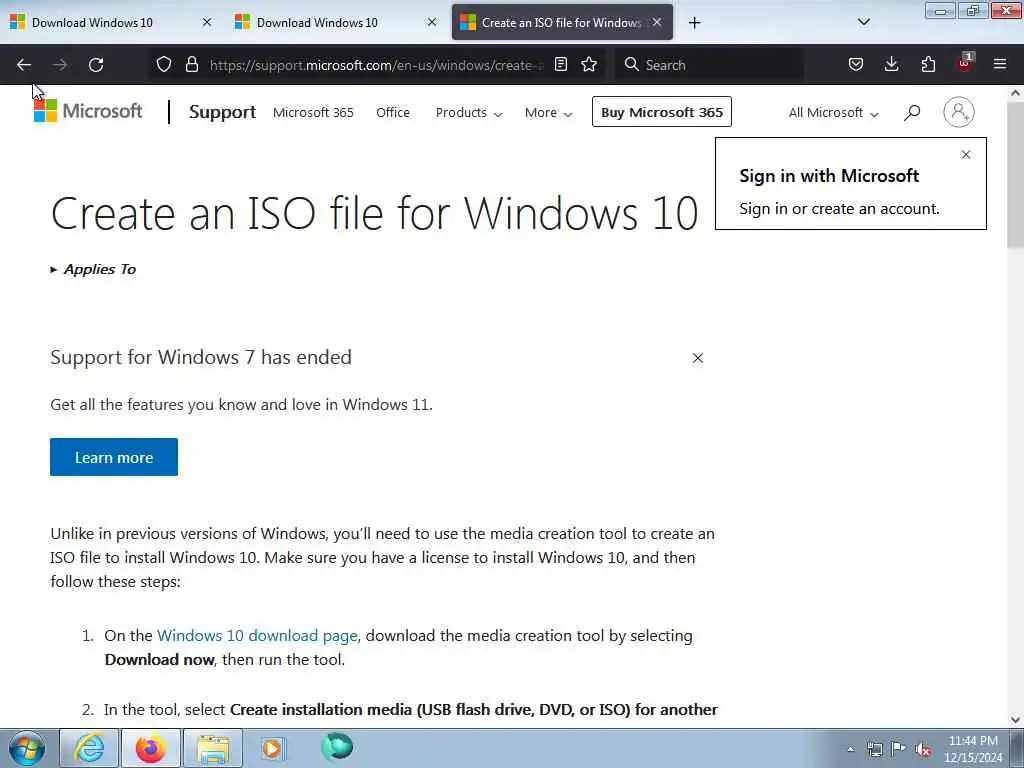Open the Office nav link
The width and height of the screenshot is (1024, 768).
392,112
